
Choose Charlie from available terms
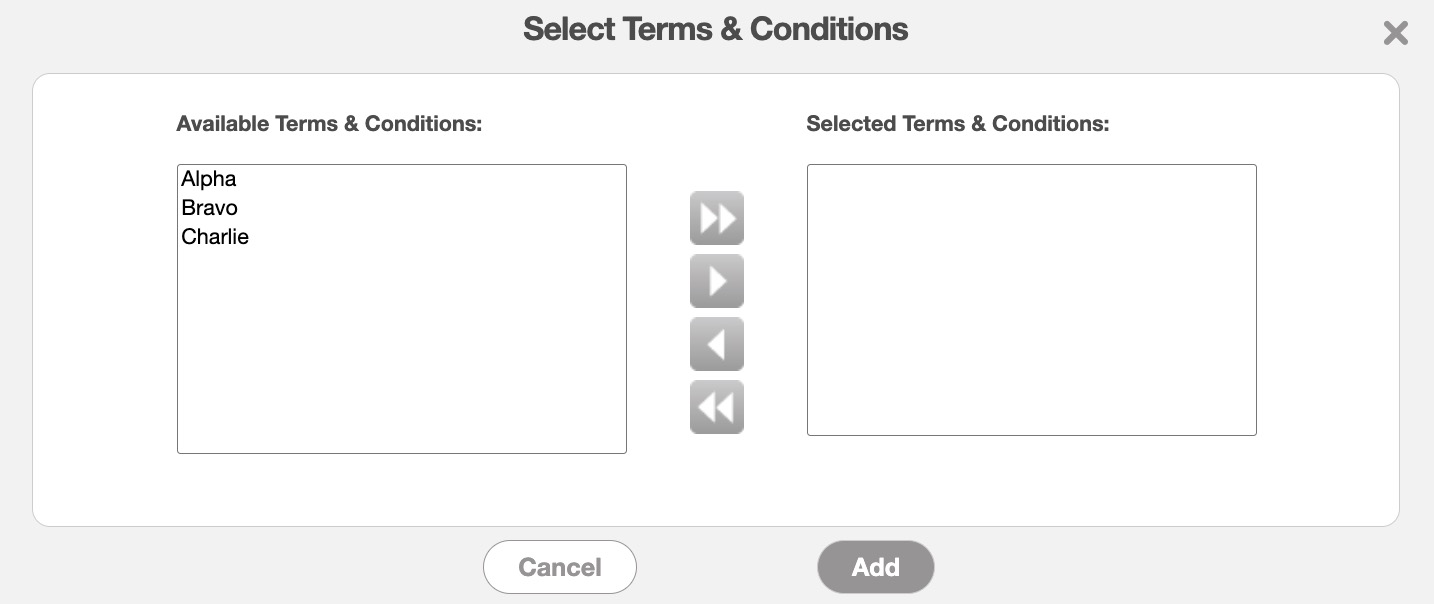click(x=215, y=237)
